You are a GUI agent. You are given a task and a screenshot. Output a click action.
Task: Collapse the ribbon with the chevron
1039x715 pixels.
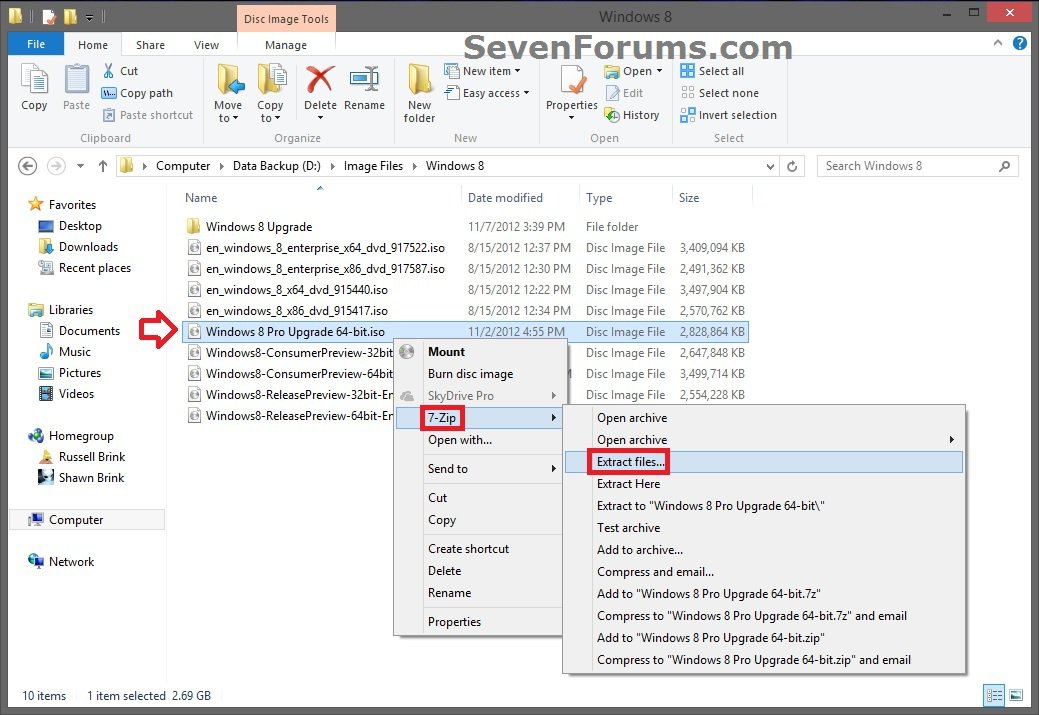[x=998, y=43]
